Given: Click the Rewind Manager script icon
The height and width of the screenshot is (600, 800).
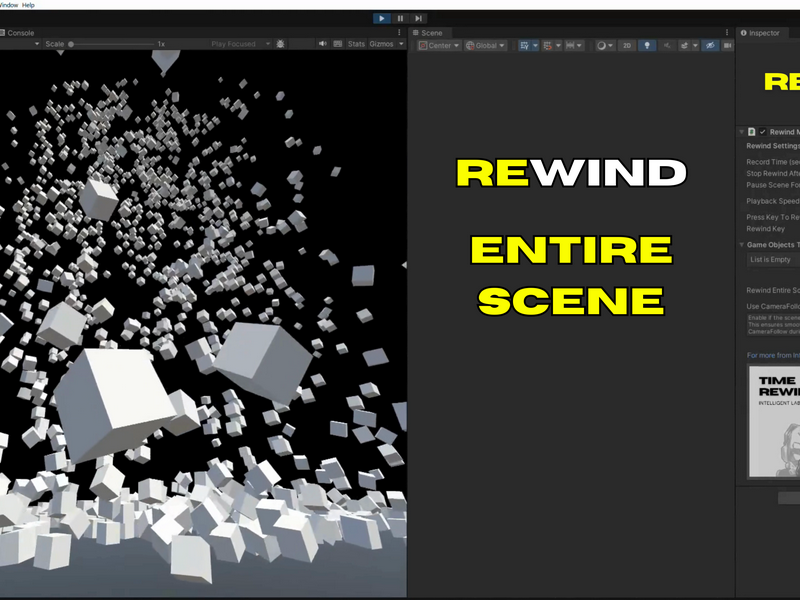Looking at the screenshot, I should (752, 132).
